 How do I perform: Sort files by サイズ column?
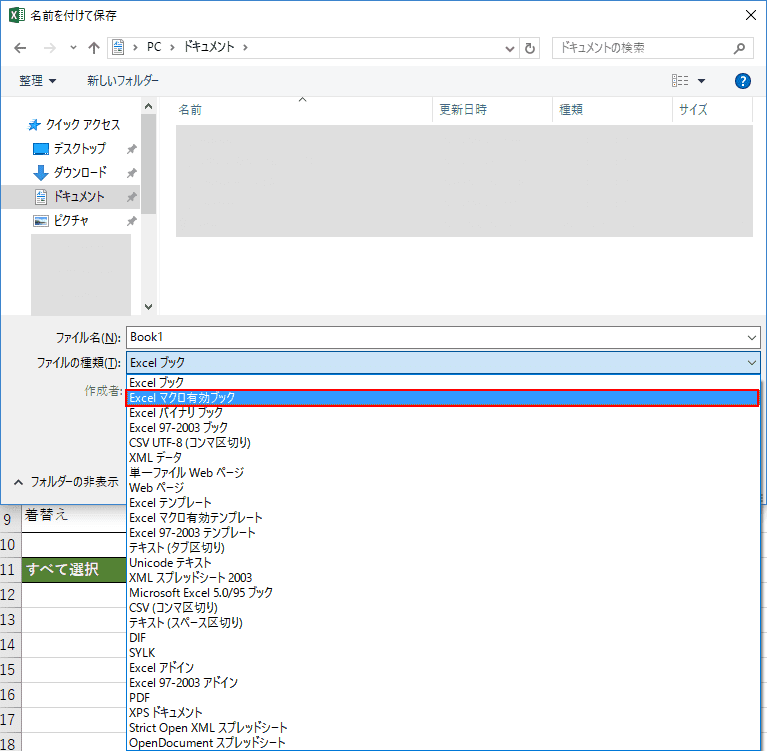coord(713,110)
